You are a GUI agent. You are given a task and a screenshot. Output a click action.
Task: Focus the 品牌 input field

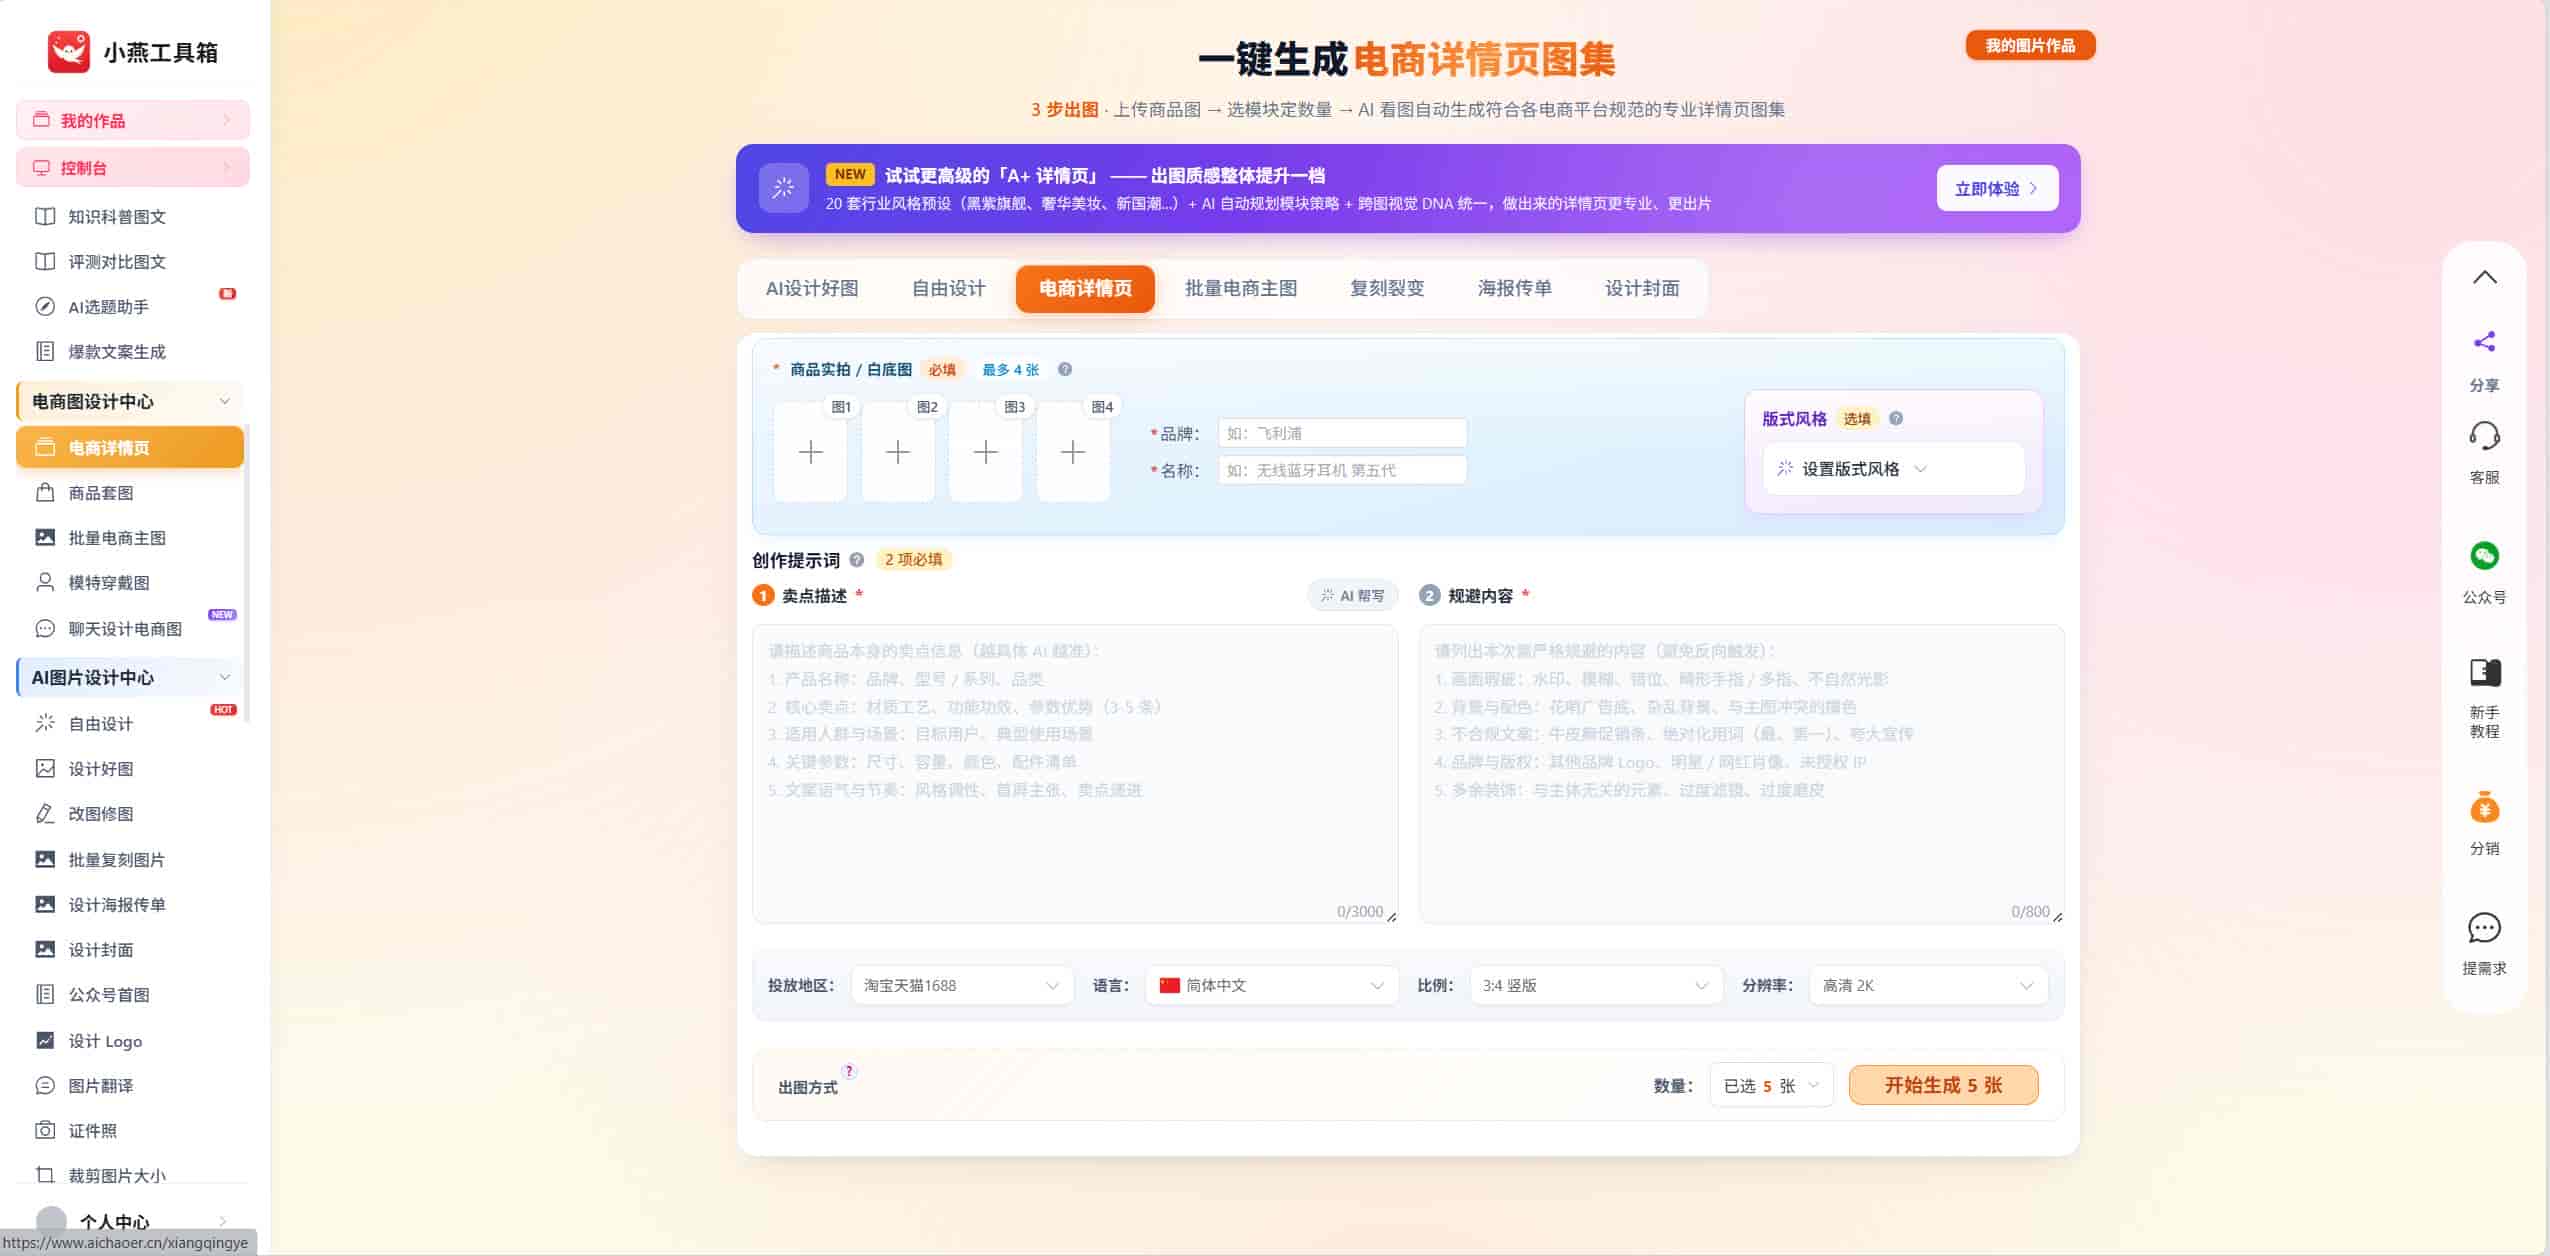tap(1342, 433)
